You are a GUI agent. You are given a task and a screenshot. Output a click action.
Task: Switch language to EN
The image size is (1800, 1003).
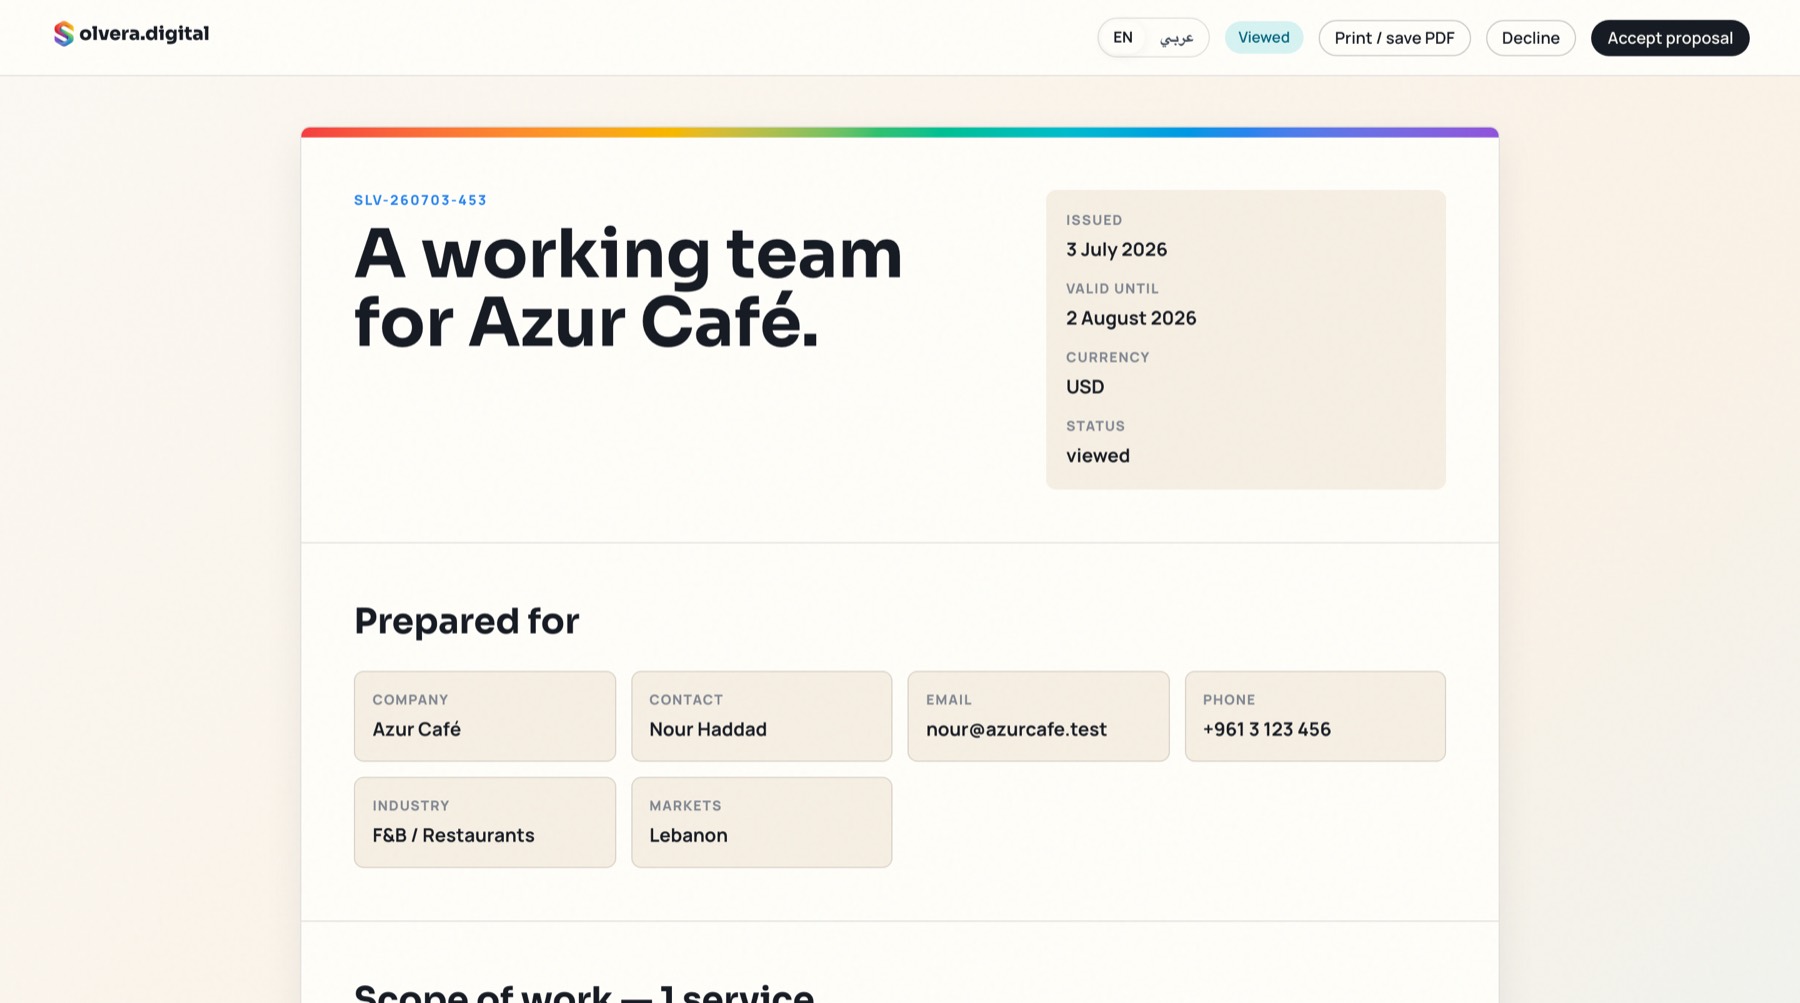(x=1123, y=38)
